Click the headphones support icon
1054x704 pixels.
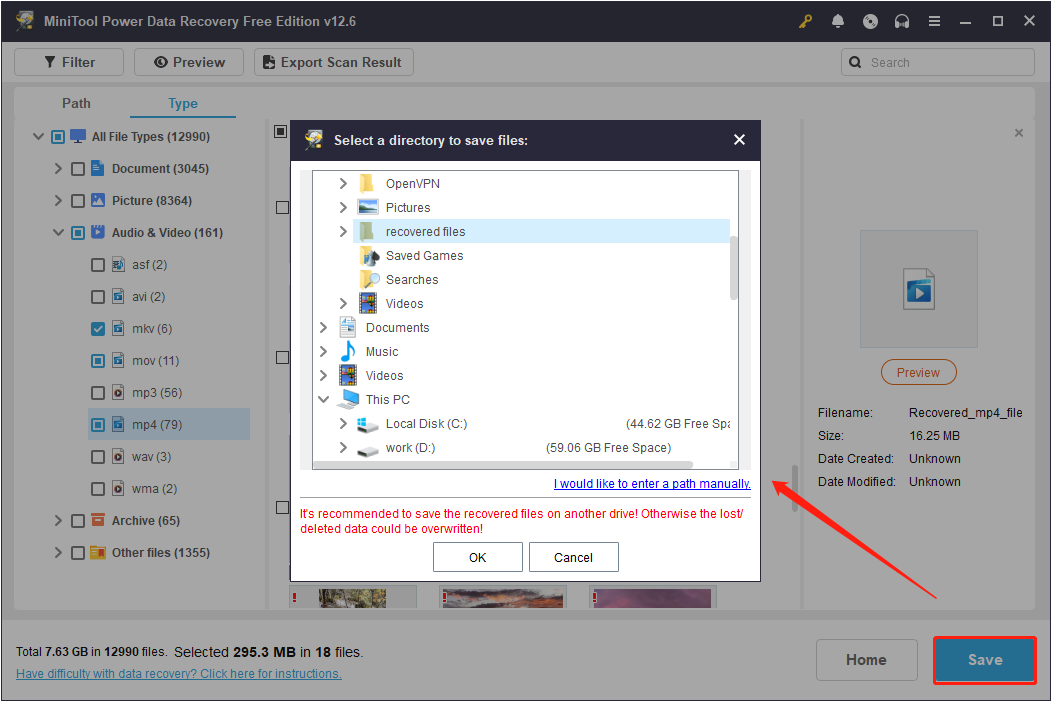[902, 21]
